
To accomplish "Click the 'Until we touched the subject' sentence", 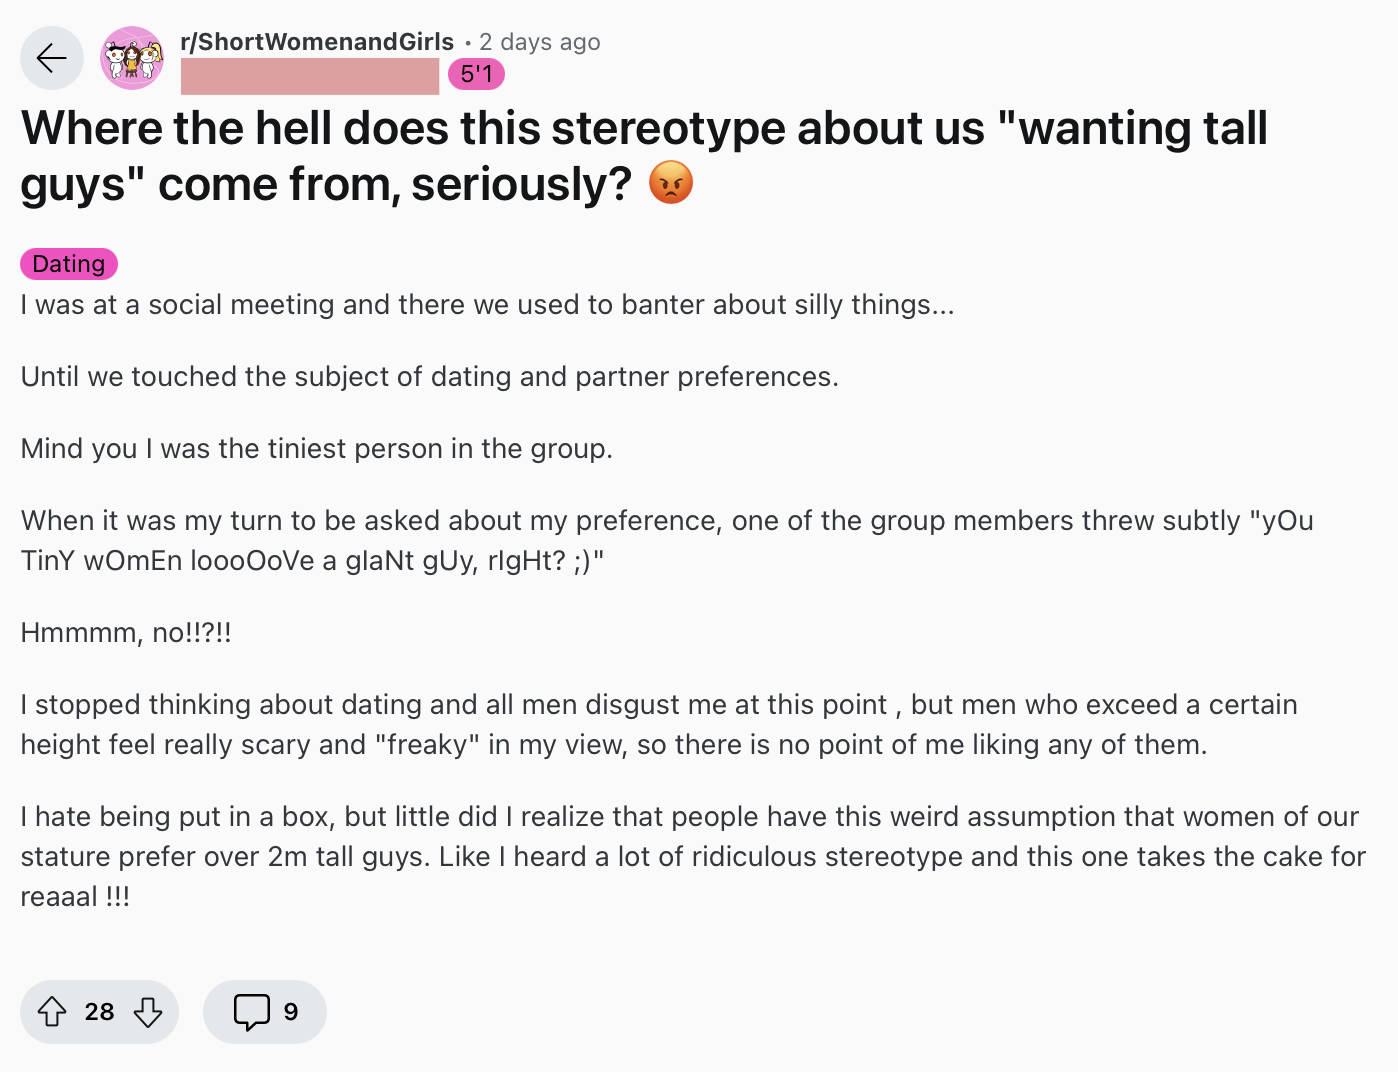I will [x=430, y=376].
